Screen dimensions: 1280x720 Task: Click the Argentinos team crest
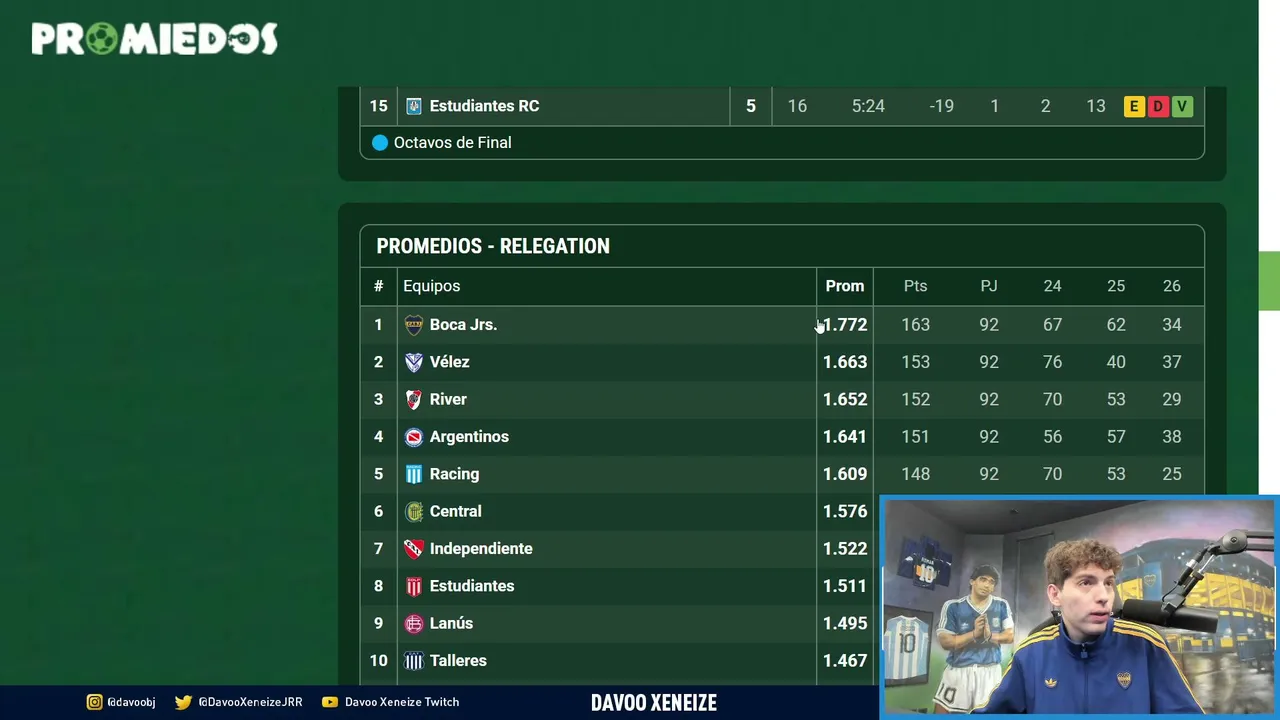[414, 437]
